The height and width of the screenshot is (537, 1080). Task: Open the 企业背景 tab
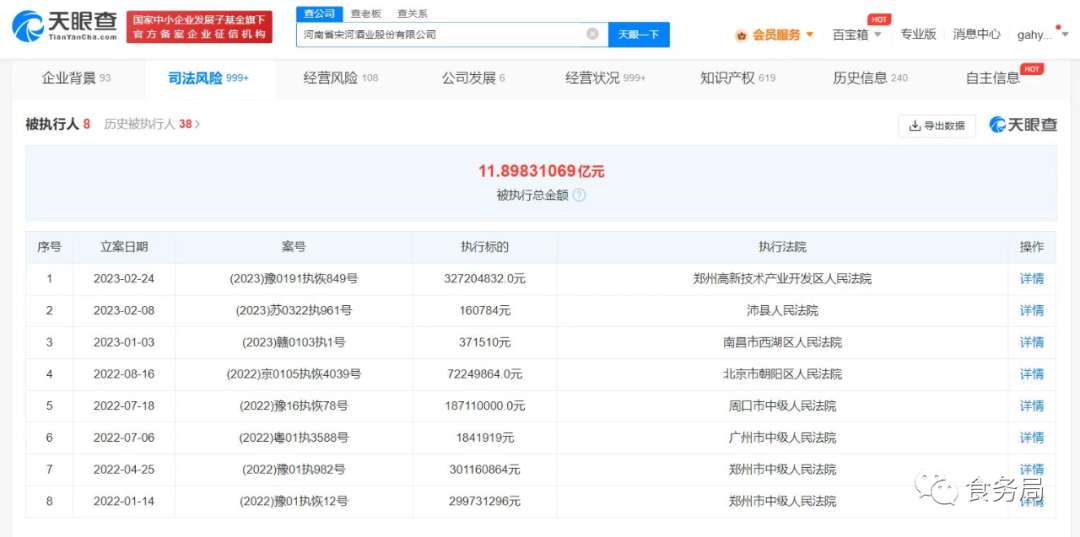76,78
